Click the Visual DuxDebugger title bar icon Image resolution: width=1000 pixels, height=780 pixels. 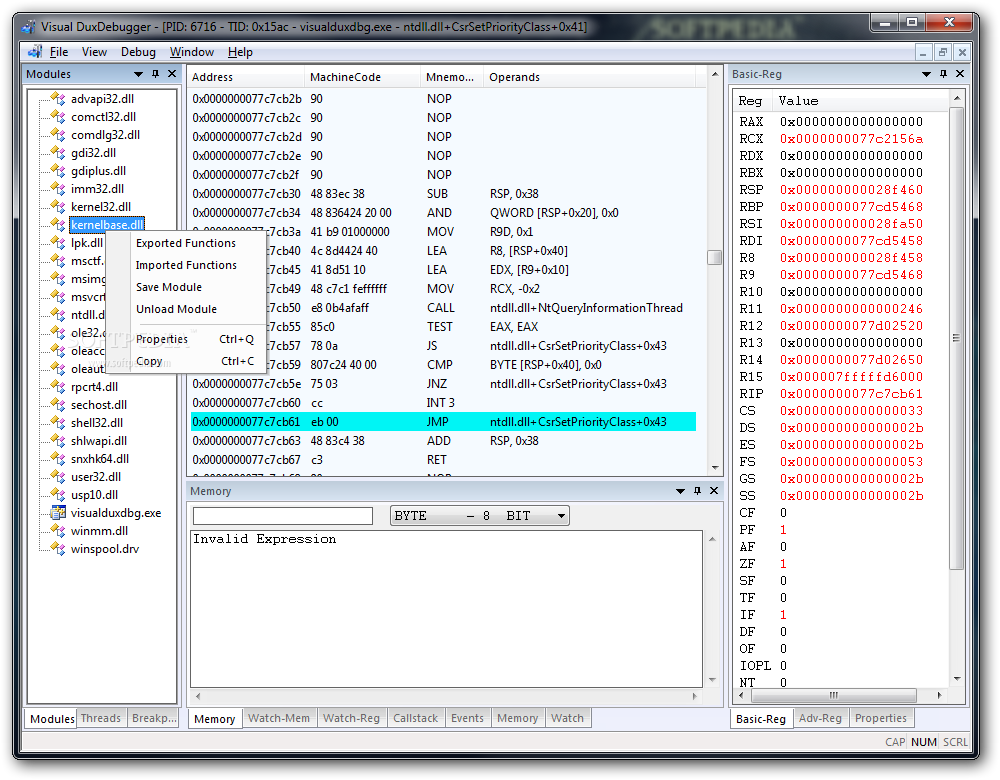[29, 27]
